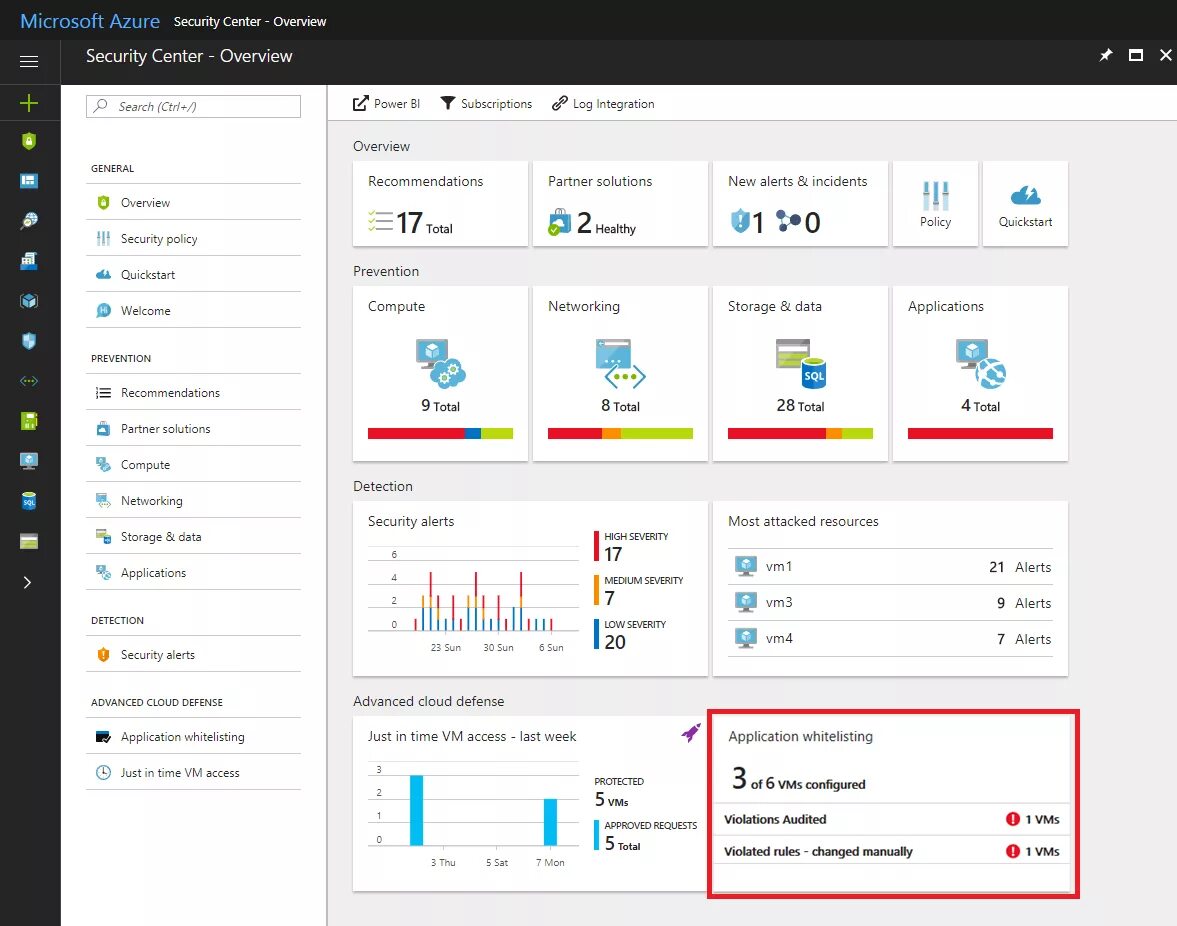Click the Applications red severity bar
This screenshot has height=926, width=1177.
click(x=980, y=433)
